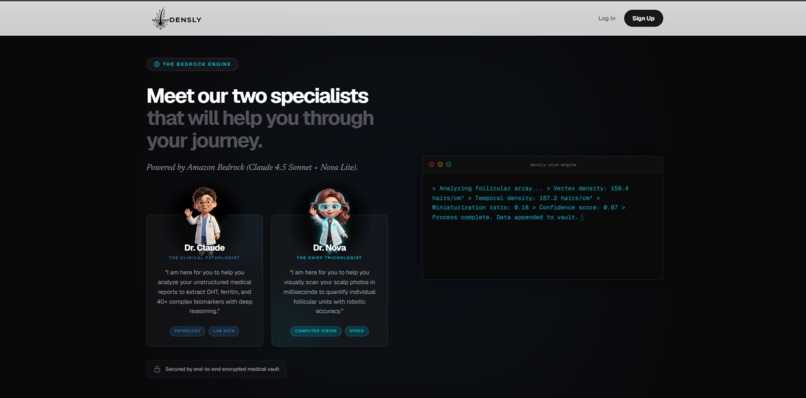Click the Densly logo in header

tap(176, 19)
